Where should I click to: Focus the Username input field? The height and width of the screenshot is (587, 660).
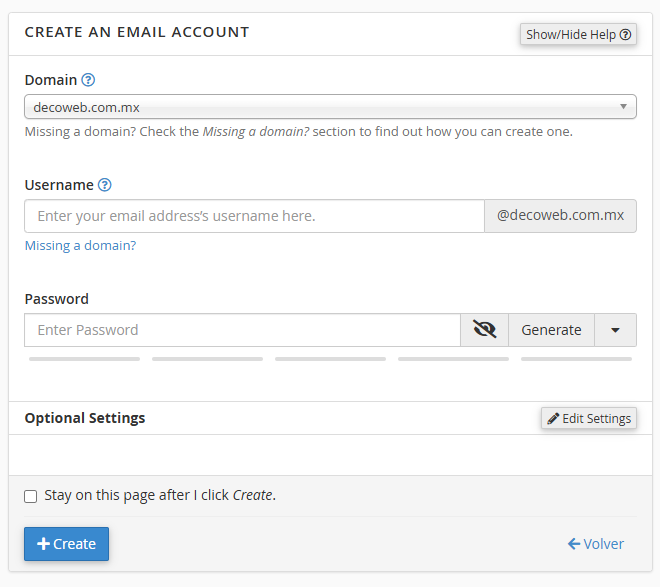(x=254, y=216)
